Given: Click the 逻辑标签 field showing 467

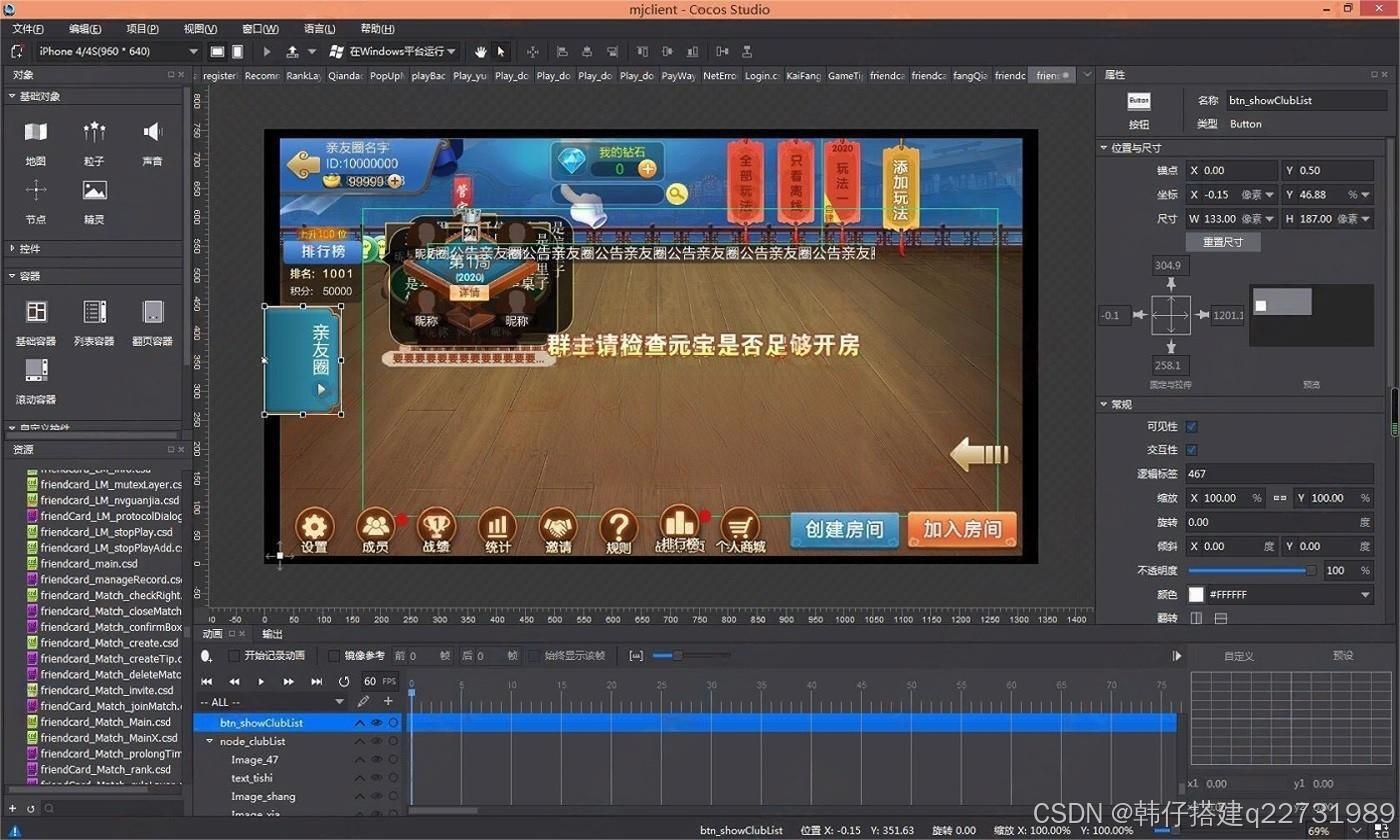Looking at the screenshot, I should pyautogui.click(x=1279, y=474).
